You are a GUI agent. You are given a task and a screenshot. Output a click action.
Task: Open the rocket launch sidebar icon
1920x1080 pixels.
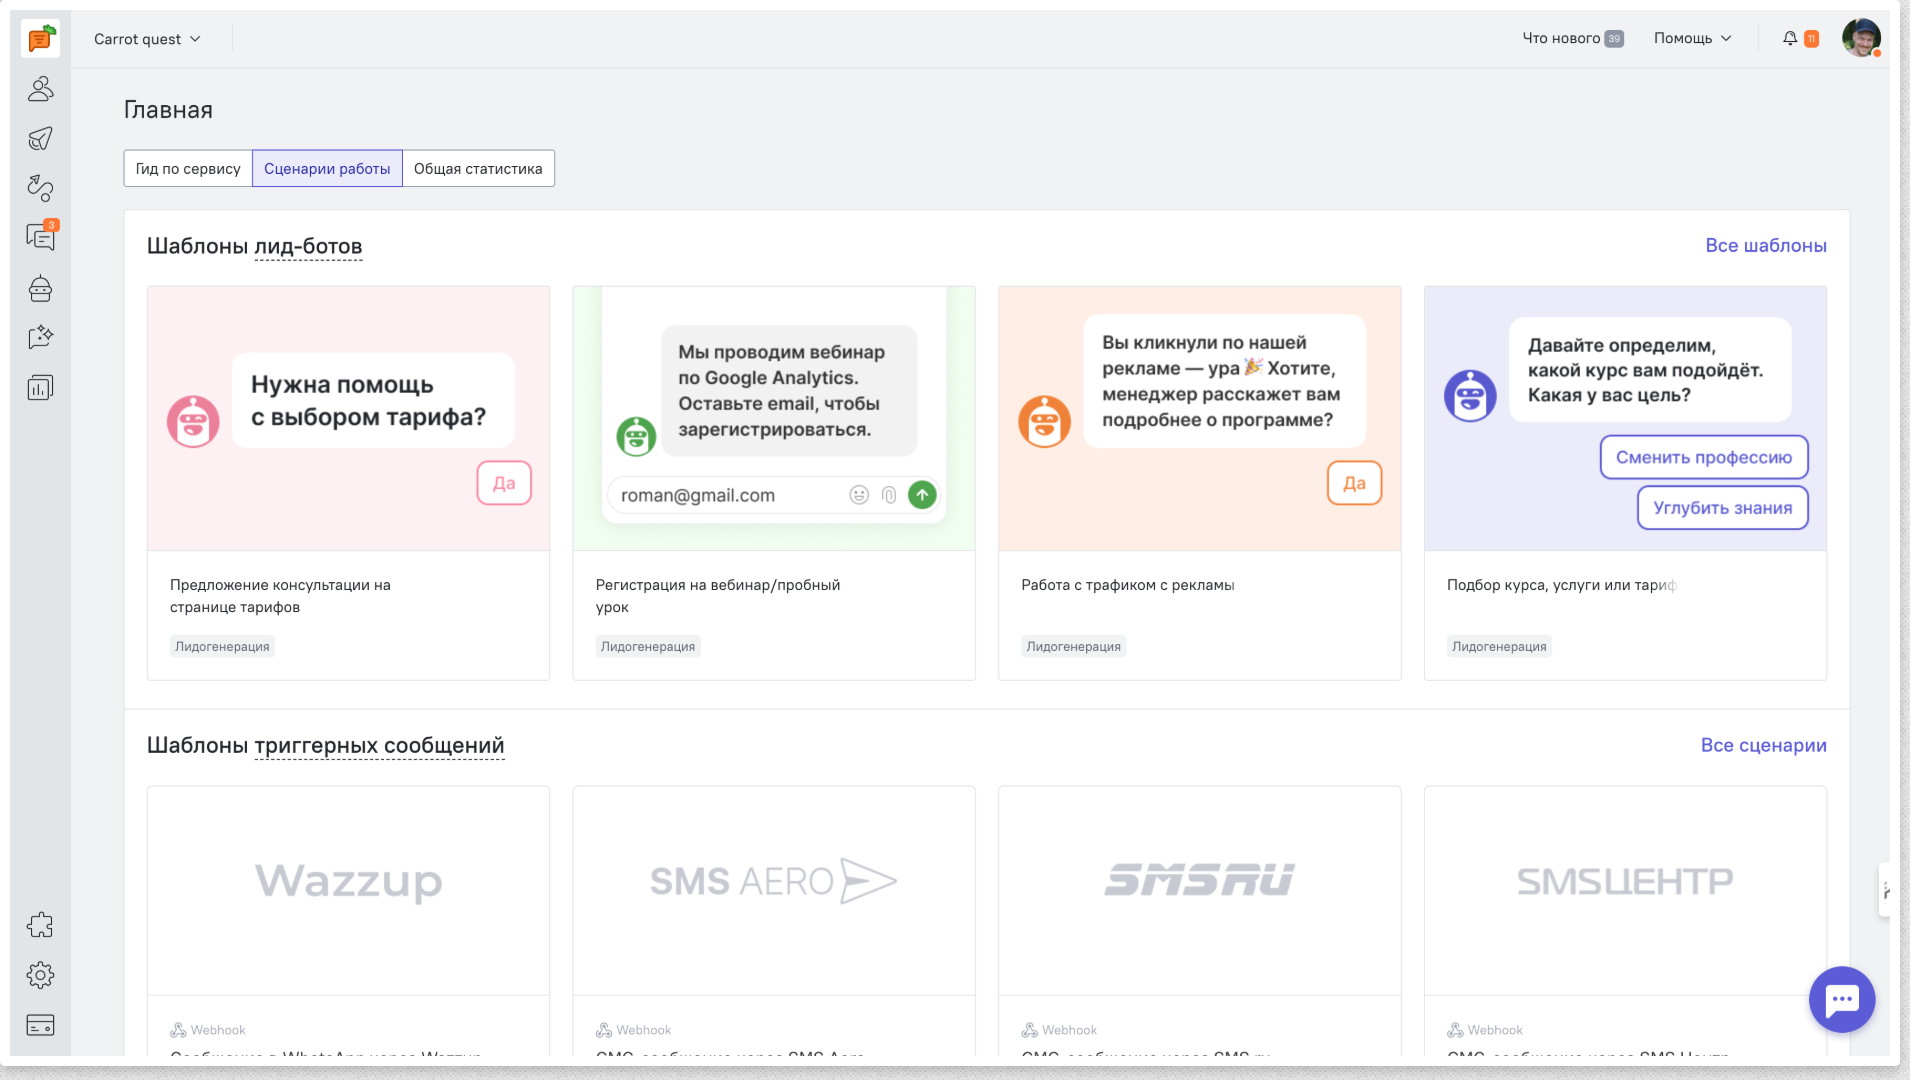click(x=40, y=139)
